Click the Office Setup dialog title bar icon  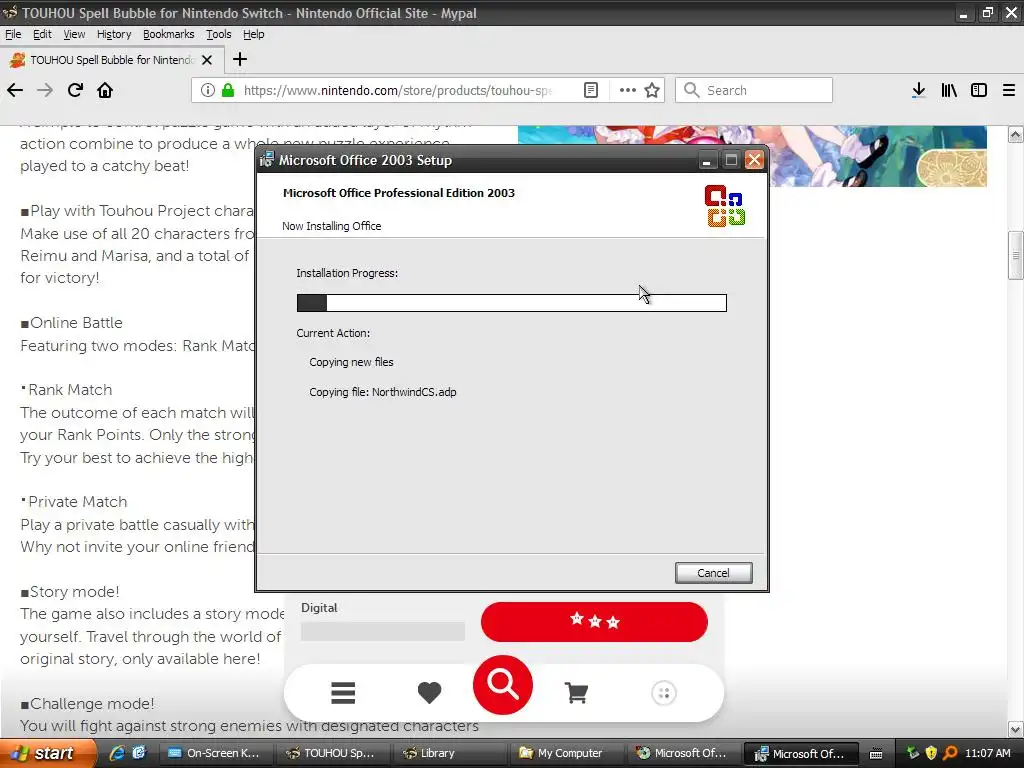(x=266, y=160)
